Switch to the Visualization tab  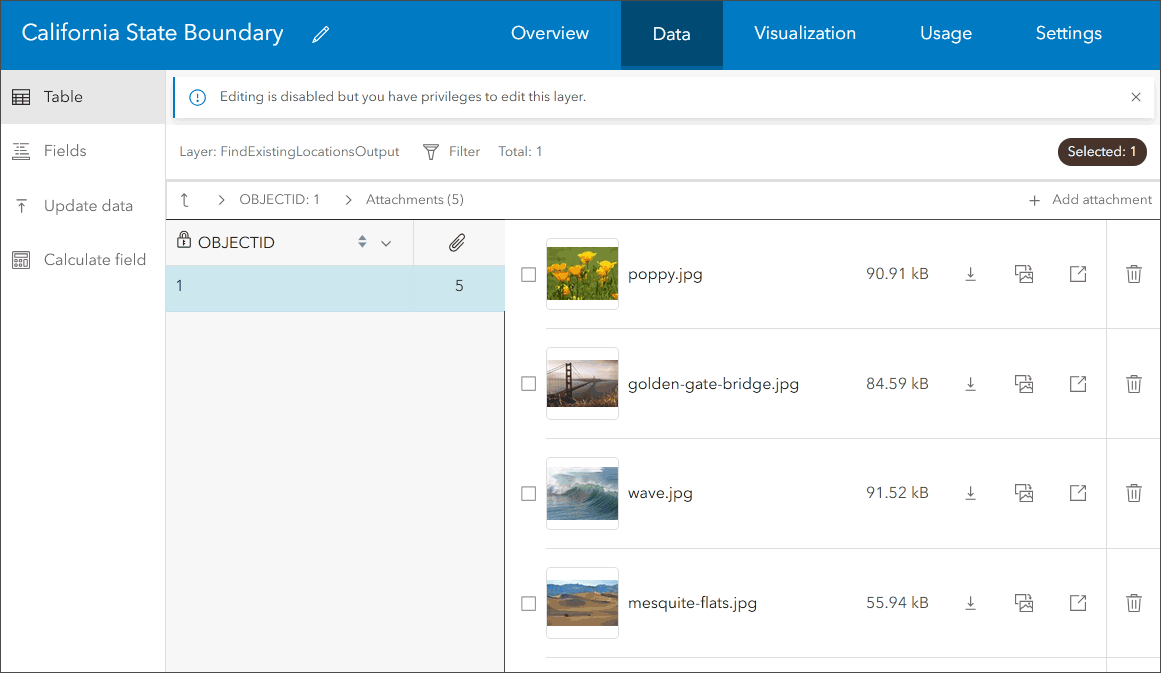pyautogui.click(x=804, y=33)
